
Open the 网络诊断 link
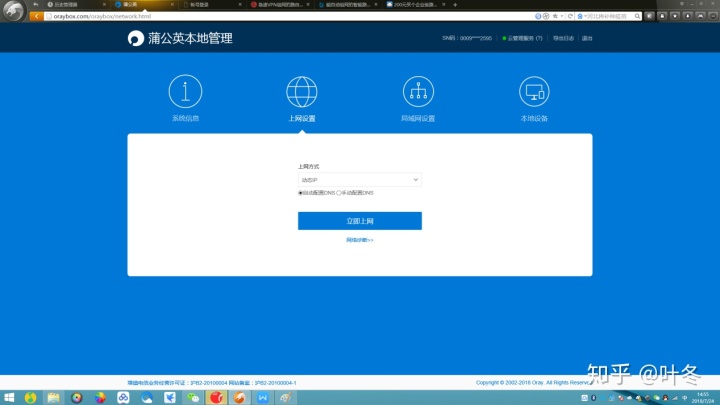pyautogui.click(x=360, y=240)
